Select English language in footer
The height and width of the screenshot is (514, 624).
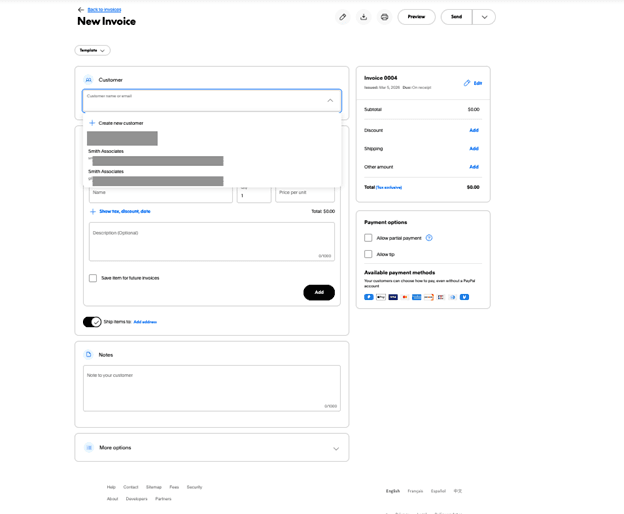pos(393,491)
